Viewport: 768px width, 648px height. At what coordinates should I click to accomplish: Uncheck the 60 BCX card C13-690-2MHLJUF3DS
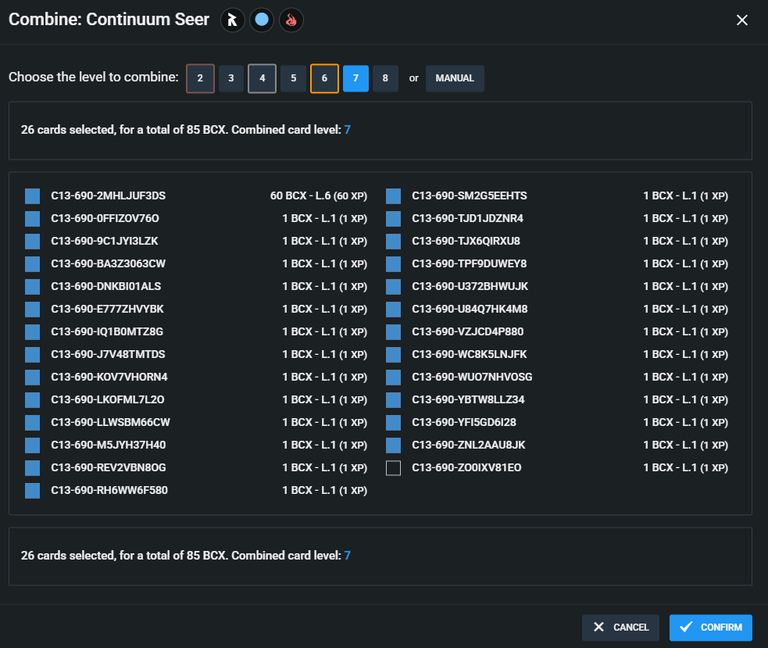tap(32, 196)
